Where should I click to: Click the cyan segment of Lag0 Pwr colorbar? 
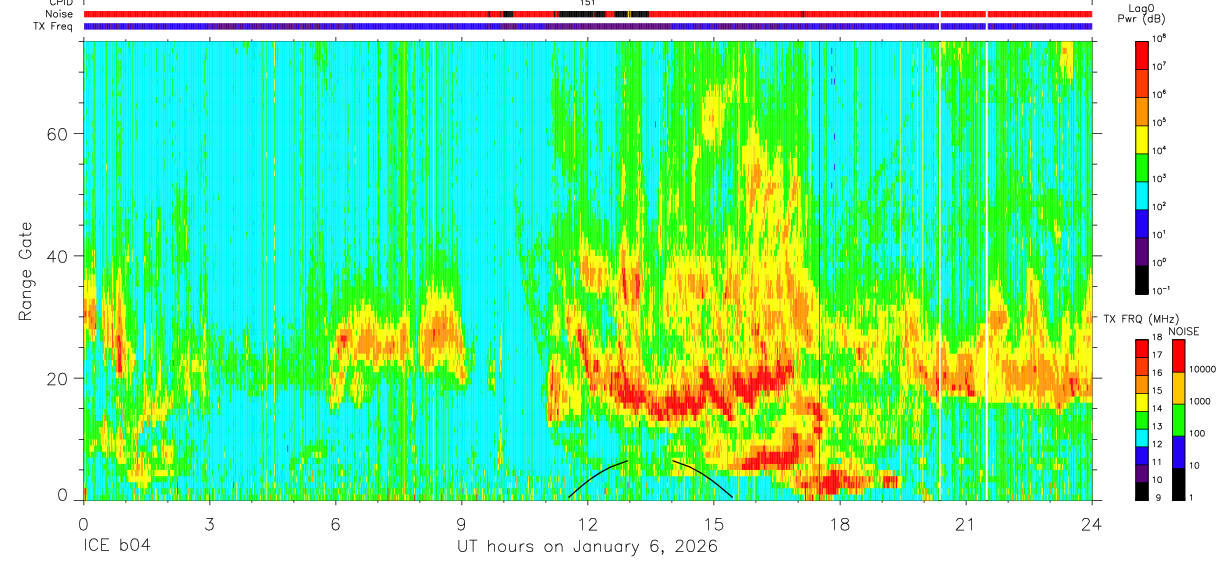tap(1143, 194)
